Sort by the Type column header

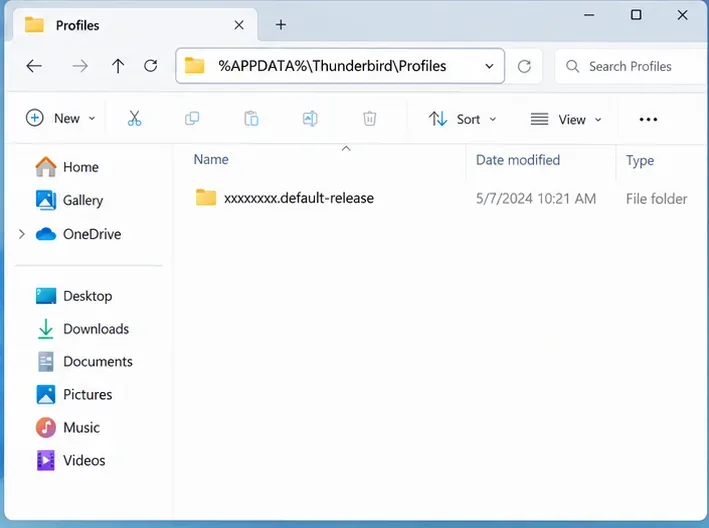[x=640, y=160]
